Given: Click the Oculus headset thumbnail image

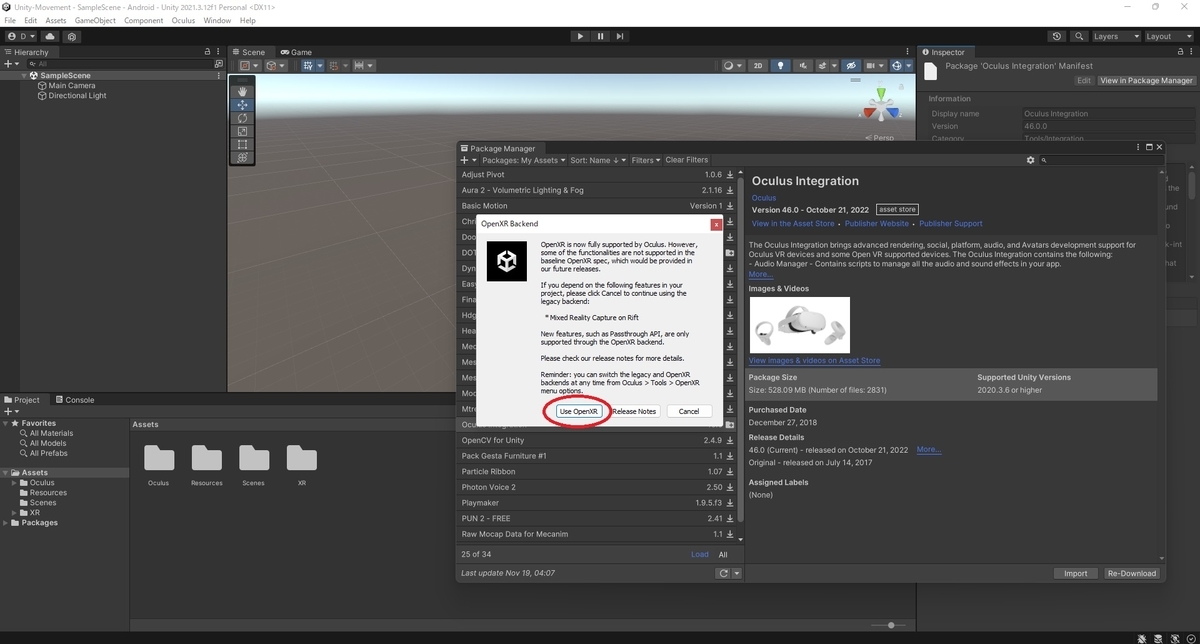Looking at the screenshot, I should coord(800,324).
